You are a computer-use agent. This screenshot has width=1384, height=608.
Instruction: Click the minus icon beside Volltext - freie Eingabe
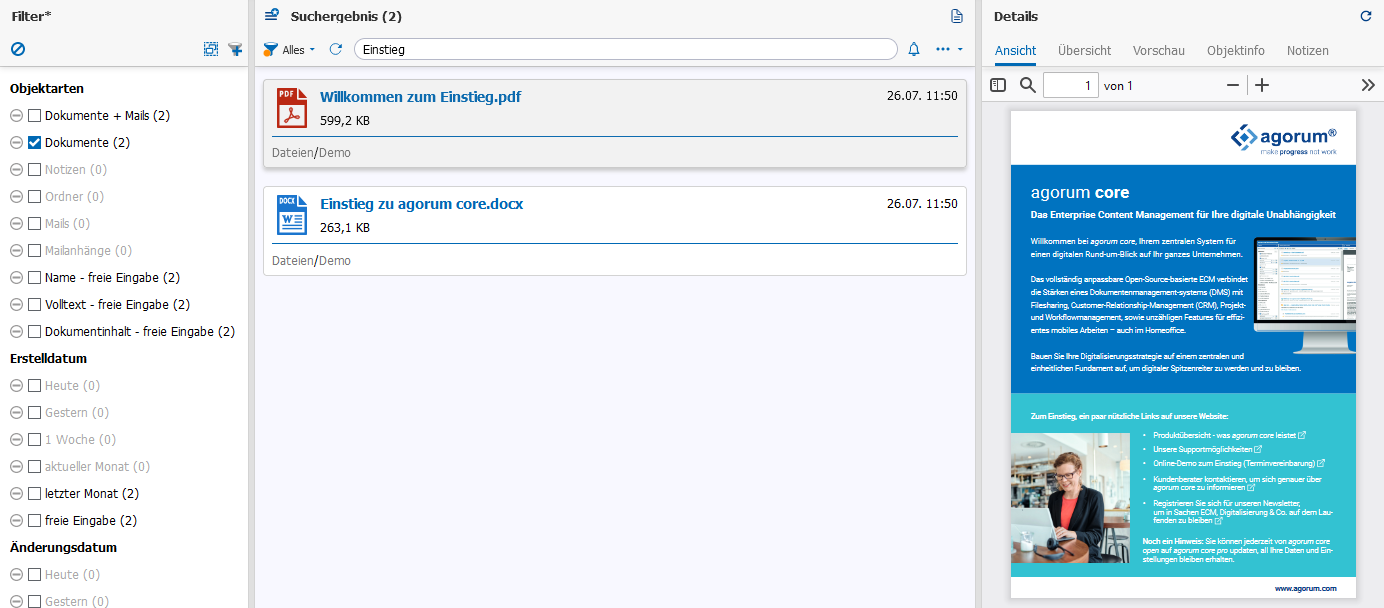click(17, 305)
